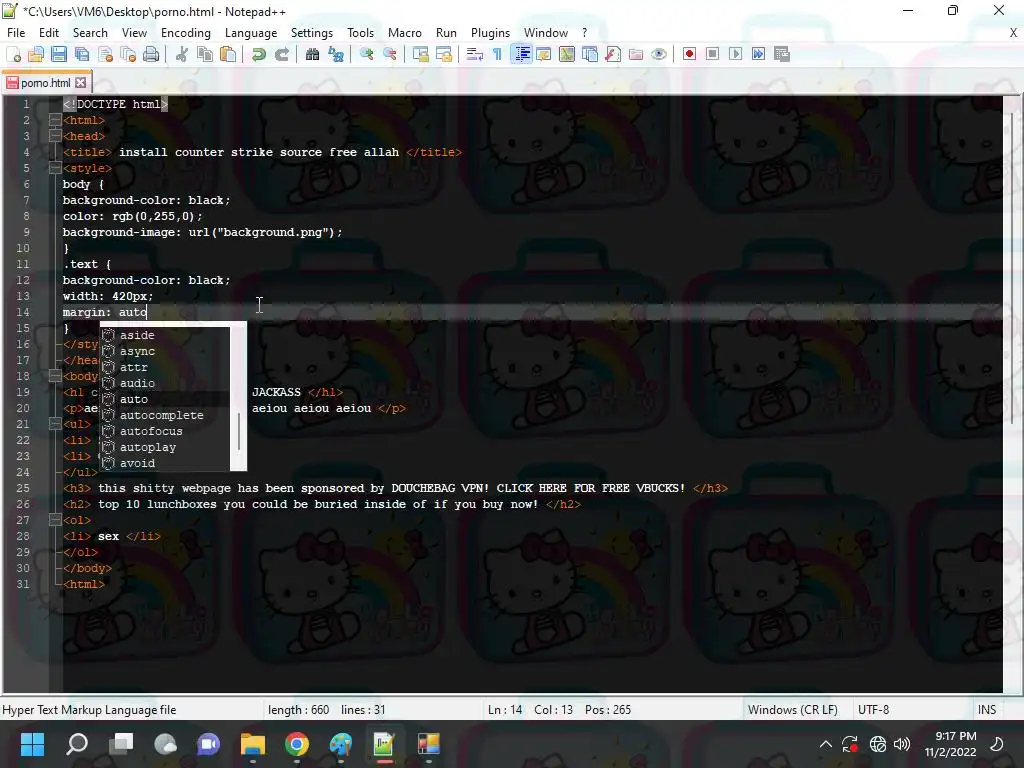Click INS mode in status bar
This screenshot has width=1024, height=768.
[x=987, y=710]
